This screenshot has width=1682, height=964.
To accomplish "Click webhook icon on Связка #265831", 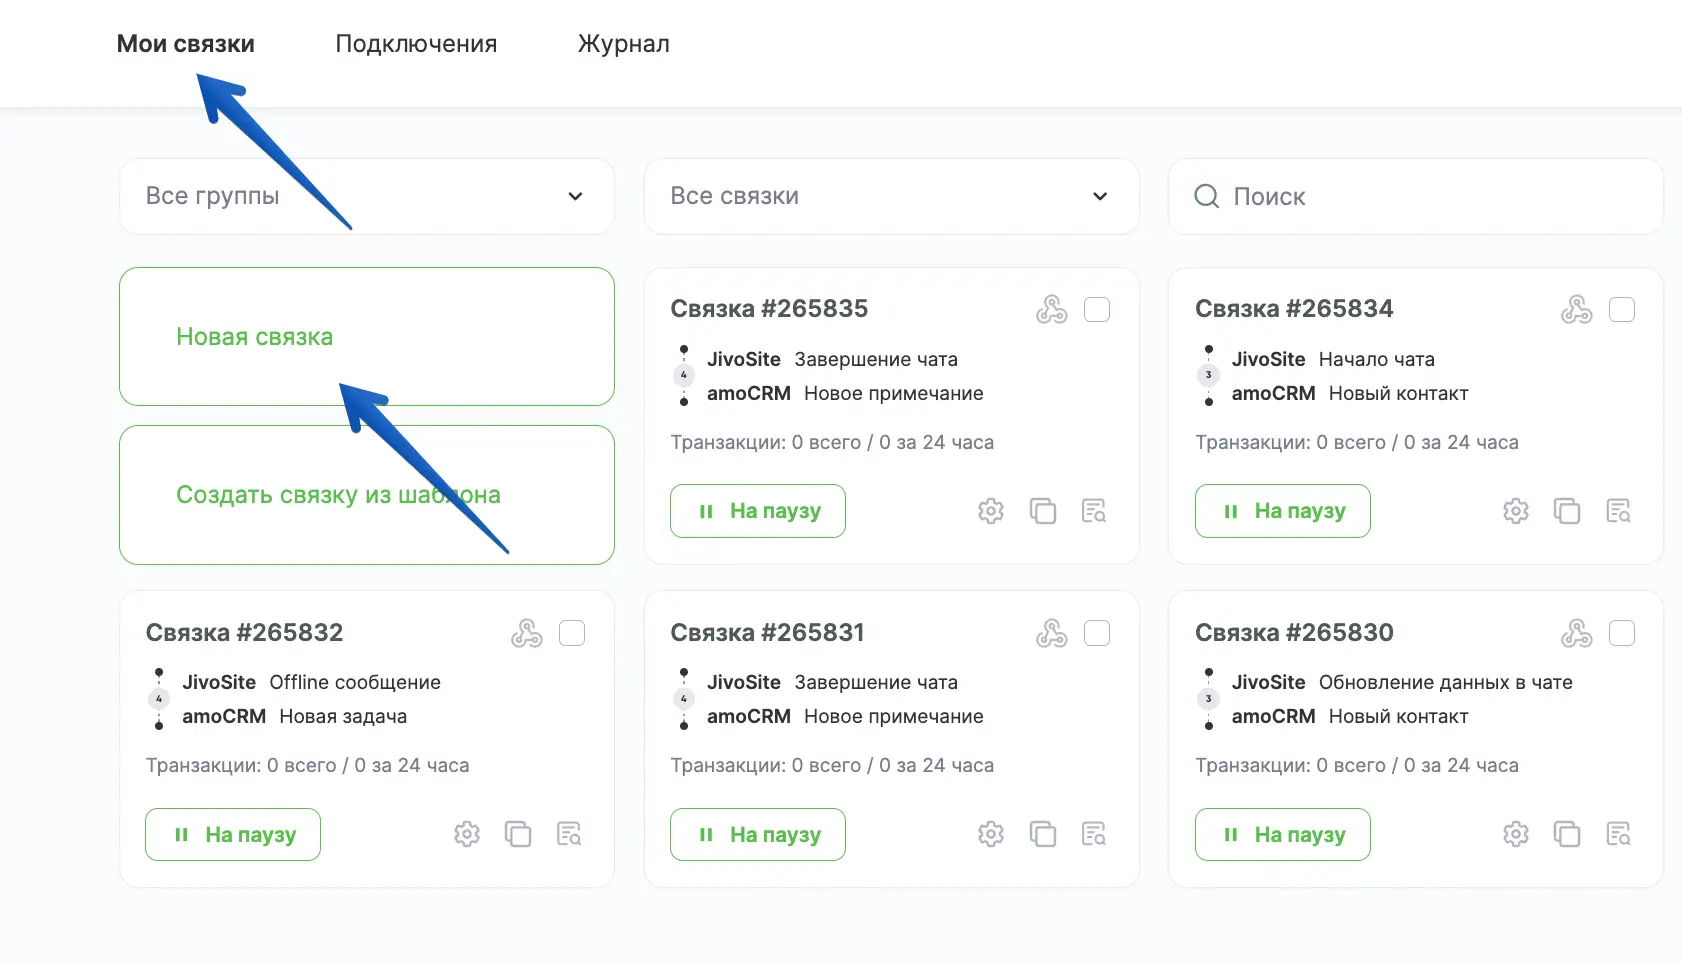I will coord(1051,633).
